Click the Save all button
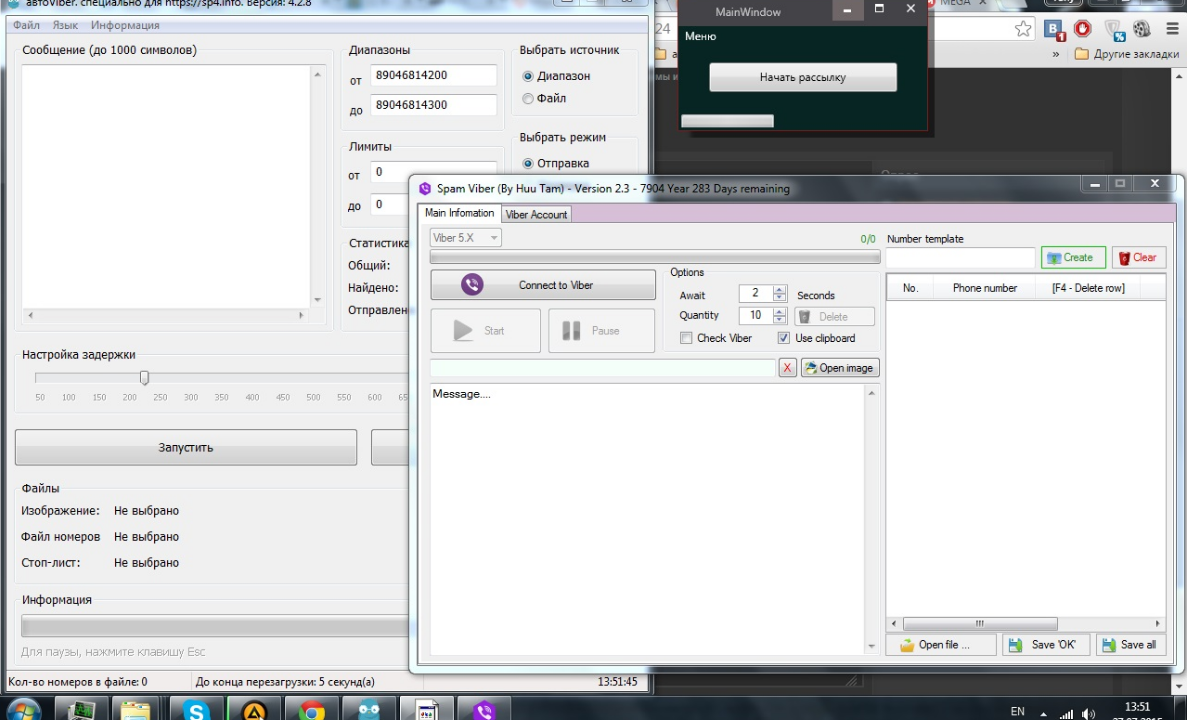This screenshot has width=1187, height=720. point(1131,645)
